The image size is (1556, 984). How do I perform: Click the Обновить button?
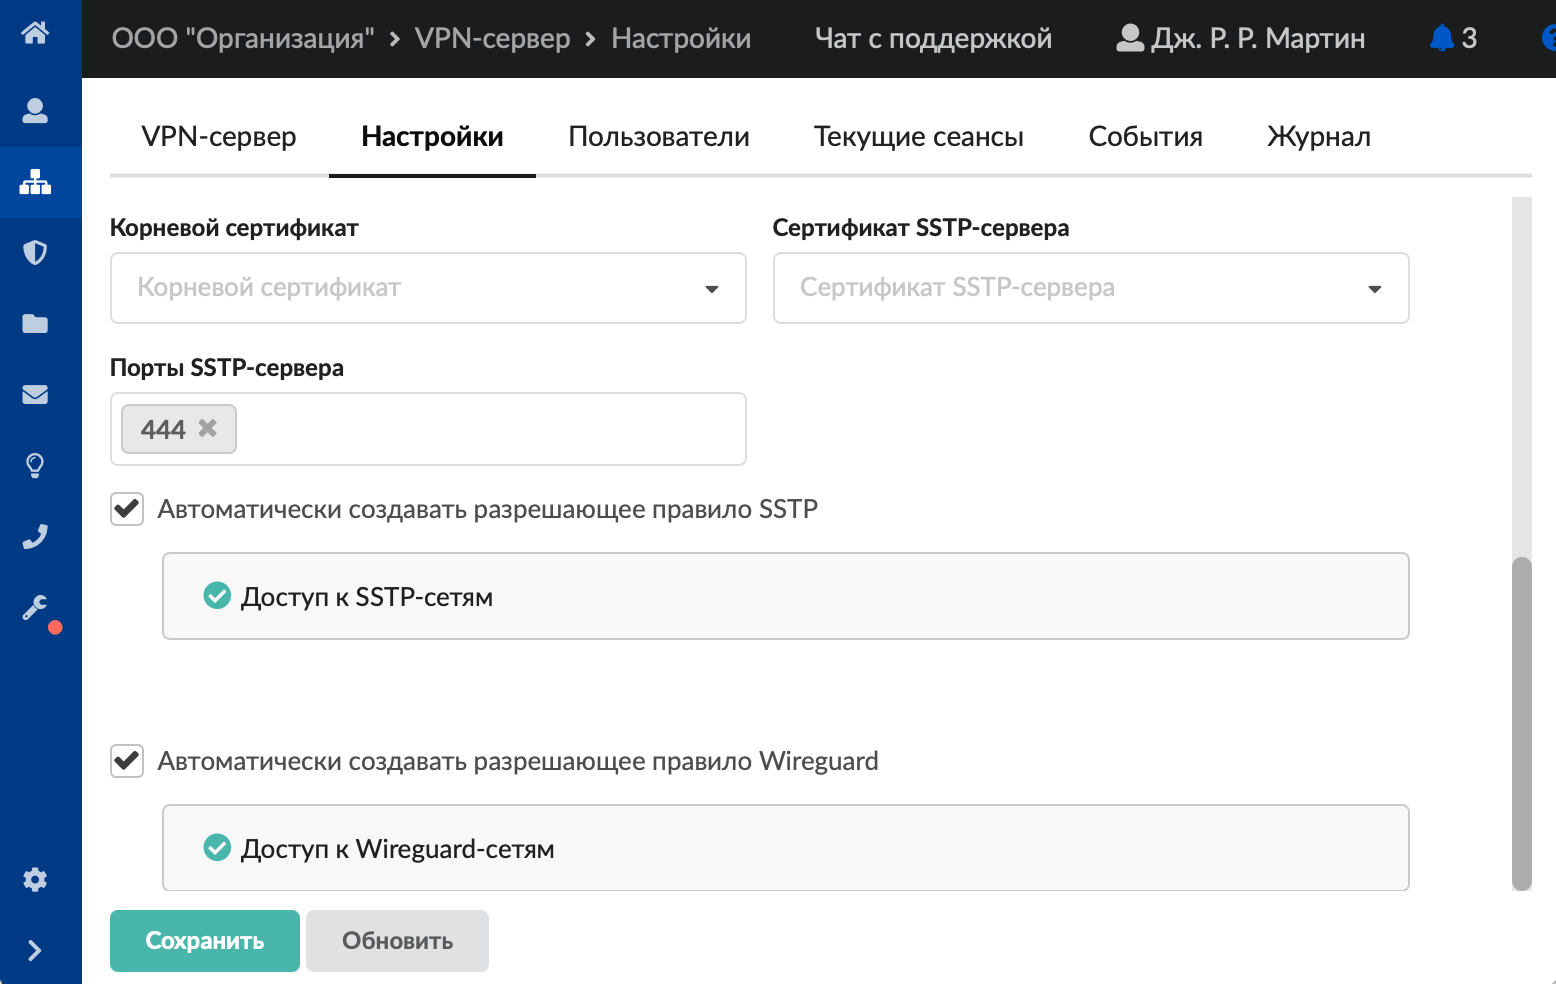pos(397,941)
